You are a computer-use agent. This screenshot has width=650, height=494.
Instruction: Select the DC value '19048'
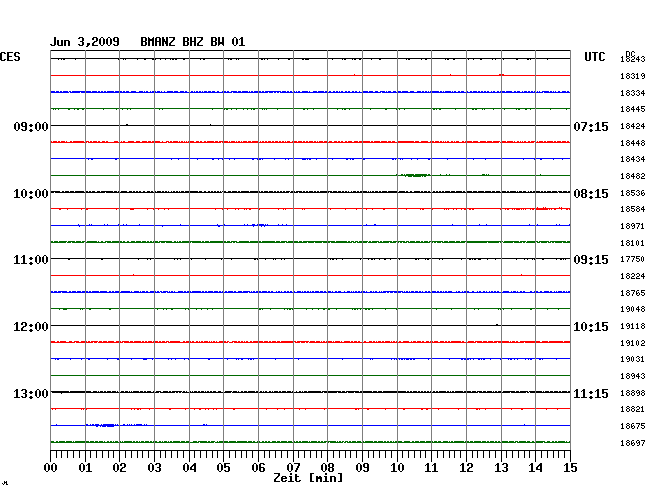(x=633, y=309)
